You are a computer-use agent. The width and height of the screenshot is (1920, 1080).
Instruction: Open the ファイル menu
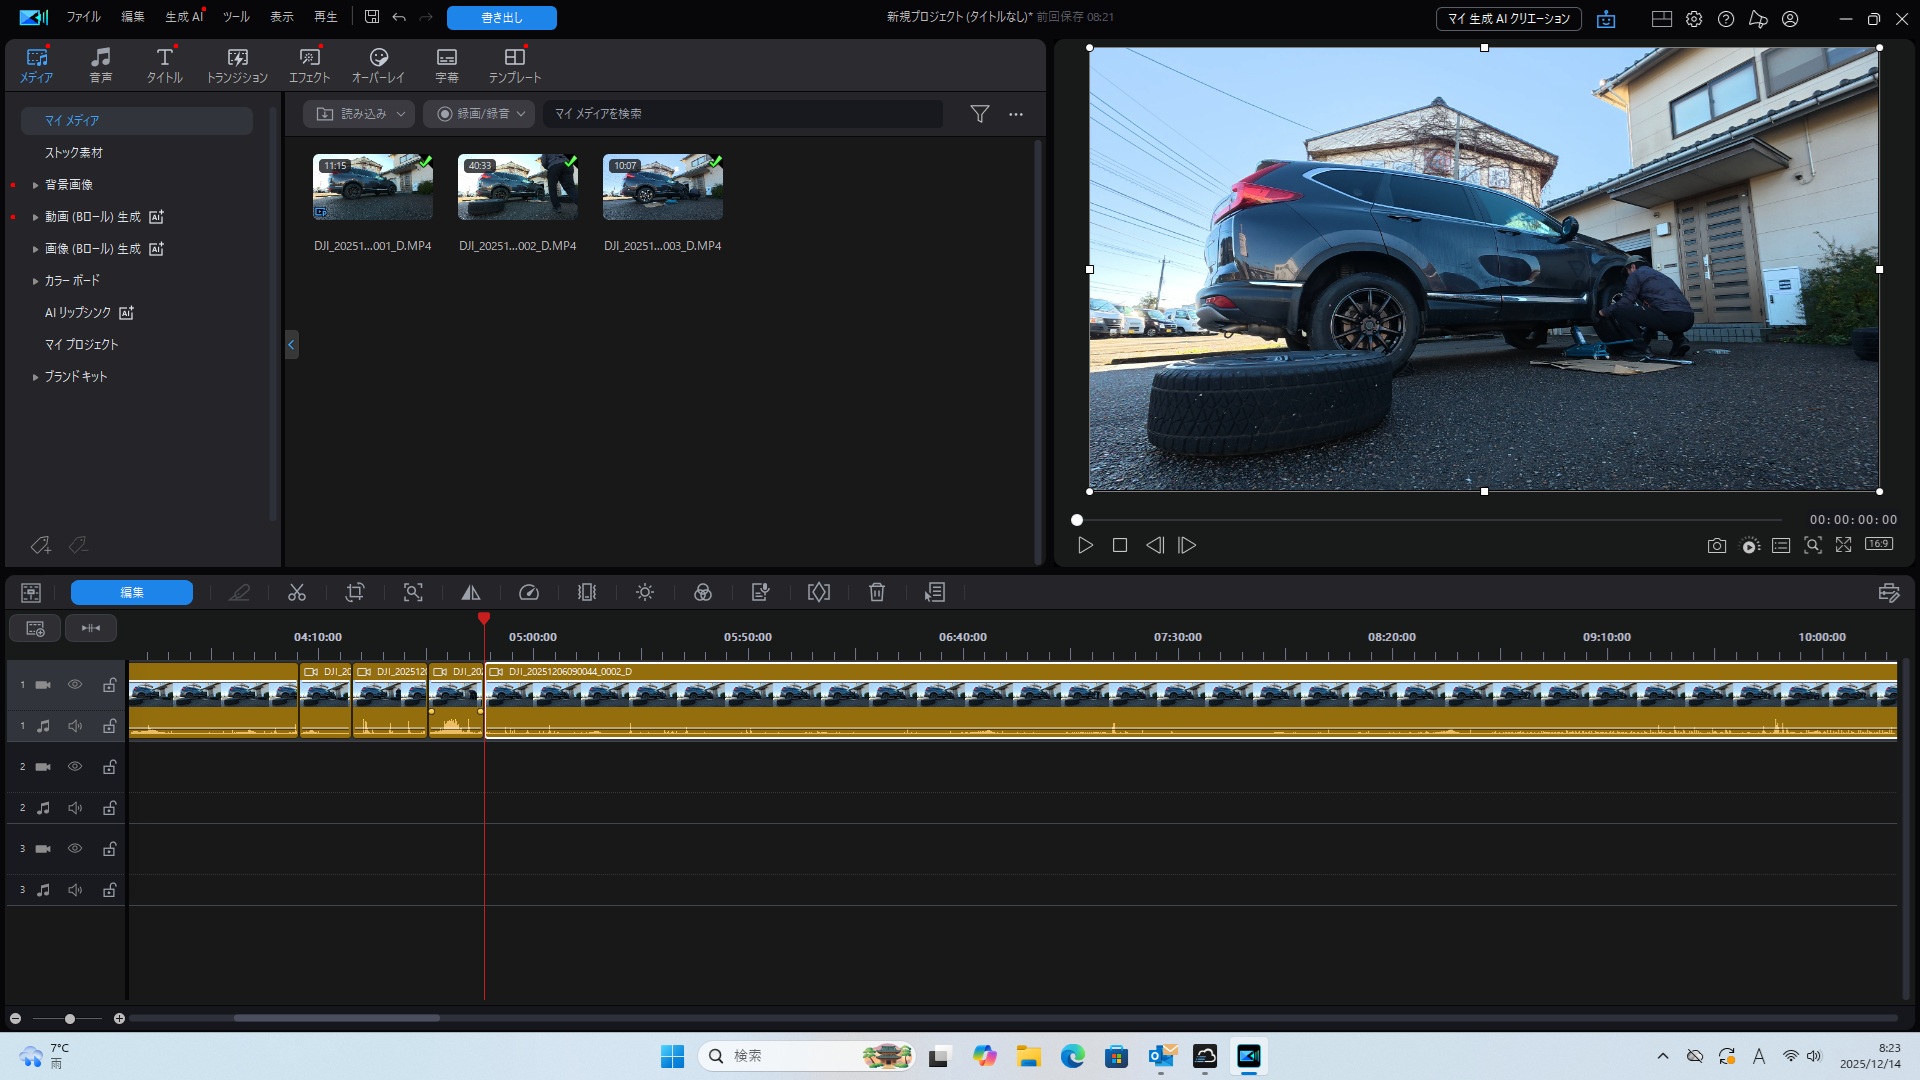84,17
